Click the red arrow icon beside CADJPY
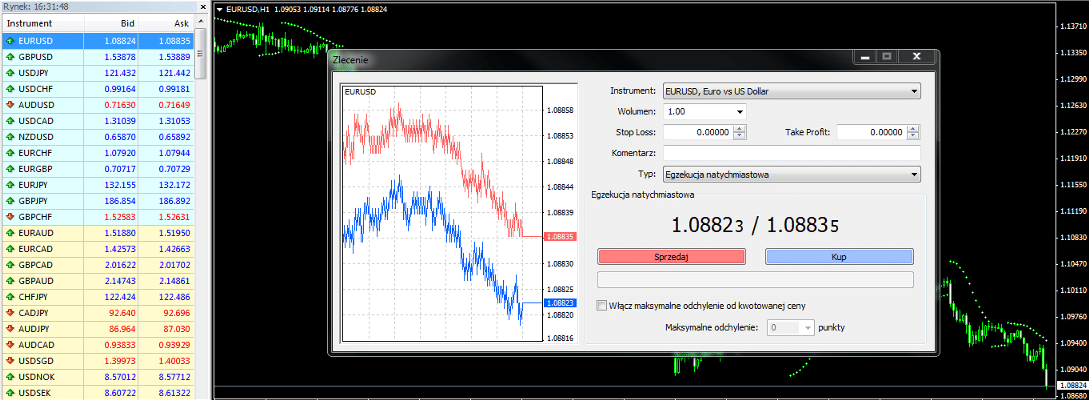This screenshot has width=1089, height=400. pos(10,313)
